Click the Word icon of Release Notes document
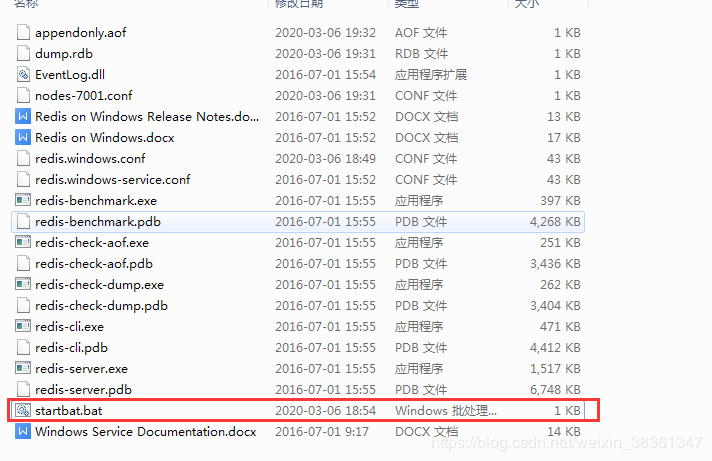Screen dimensions: 712x461 23,117
